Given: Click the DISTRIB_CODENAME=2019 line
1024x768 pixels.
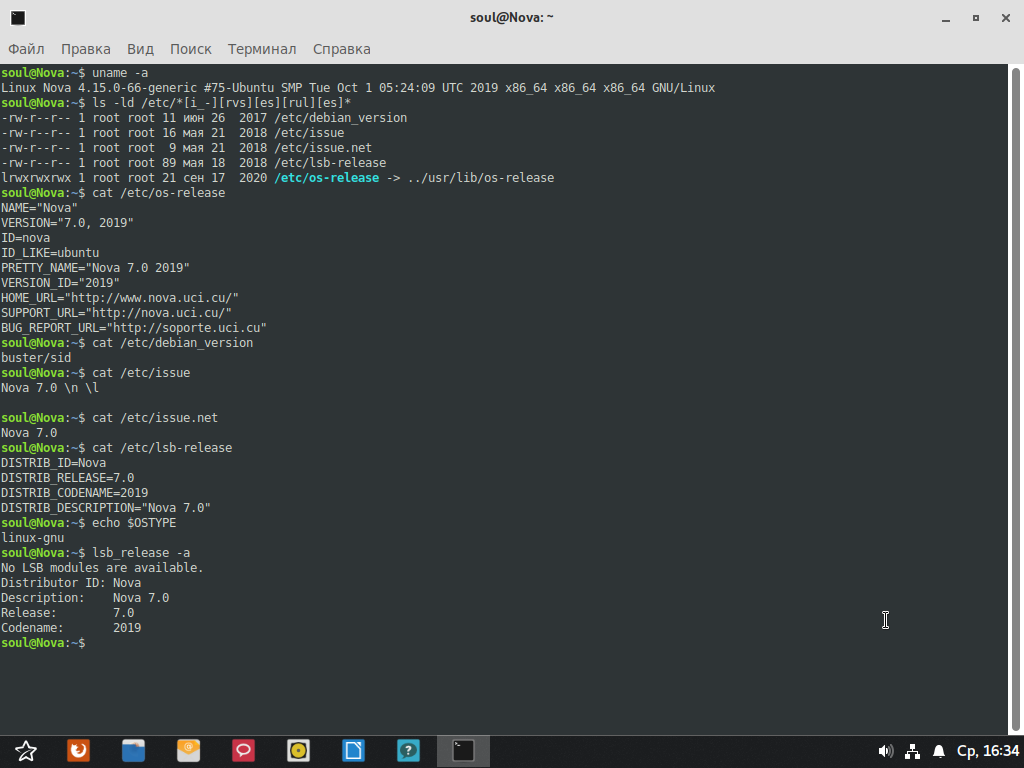Looking at the screenshot, I should pos(74,492).
